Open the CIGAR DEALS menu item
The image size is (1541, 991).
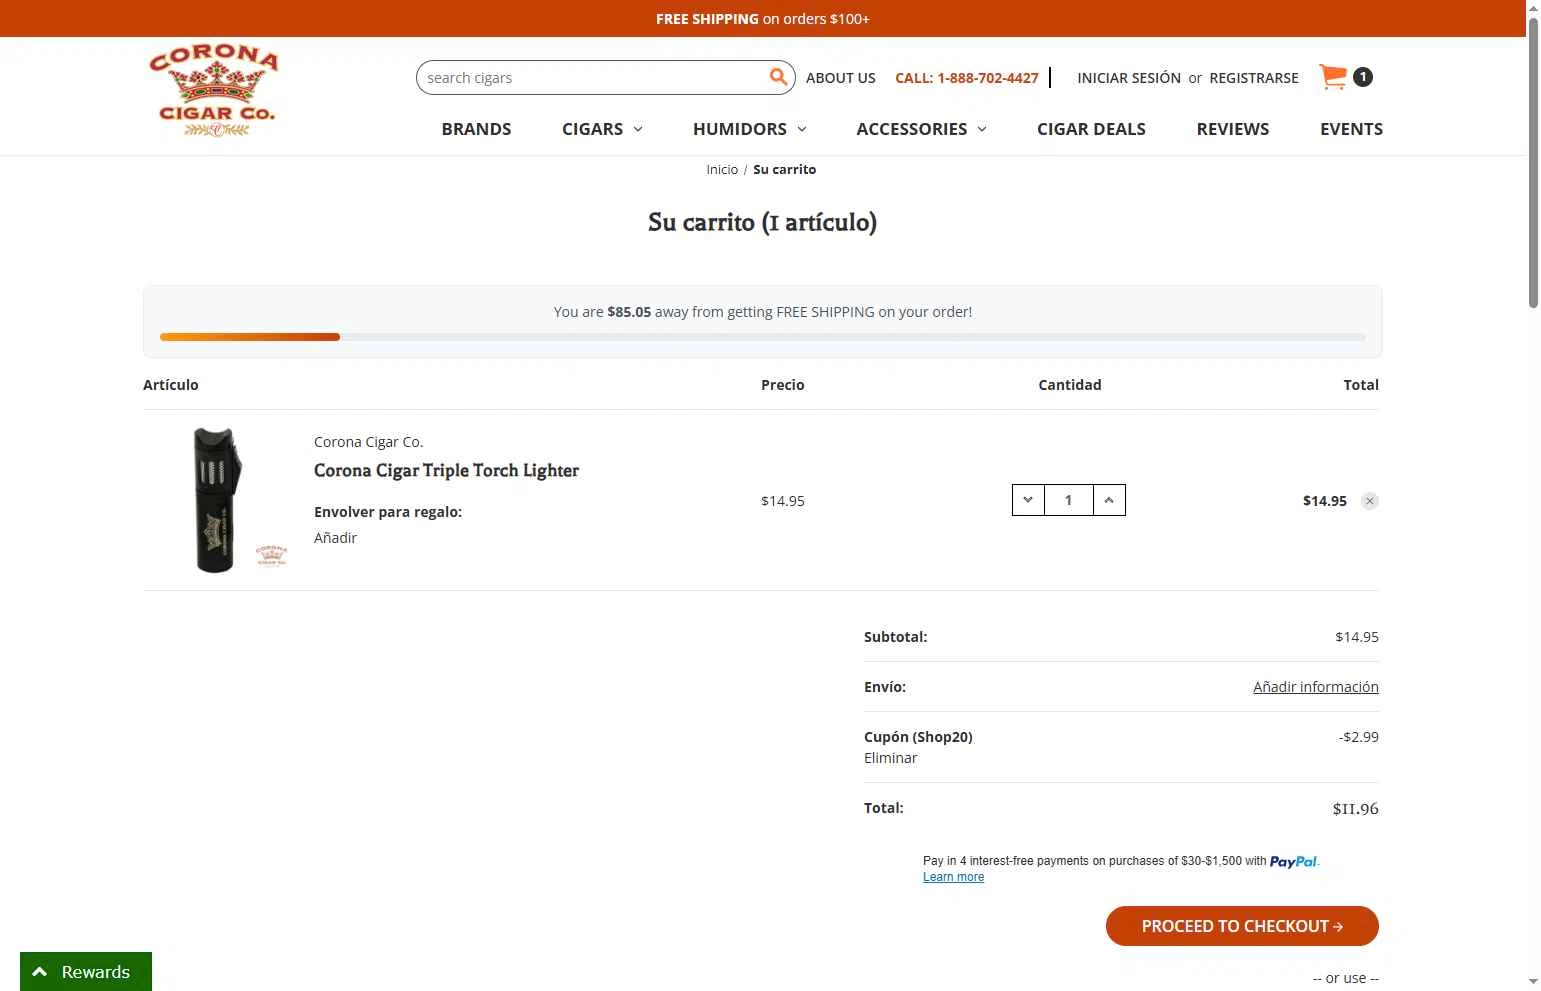pos(1091,129)
